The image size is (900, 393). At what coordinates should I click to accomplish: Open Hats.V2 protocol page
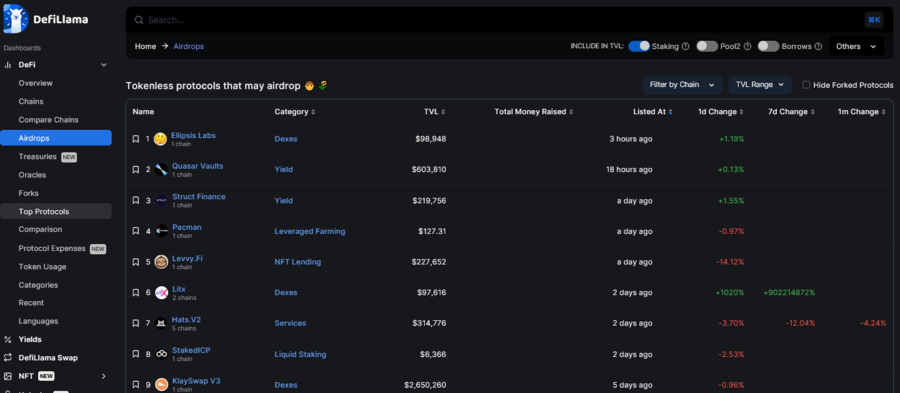coord(187,320)
